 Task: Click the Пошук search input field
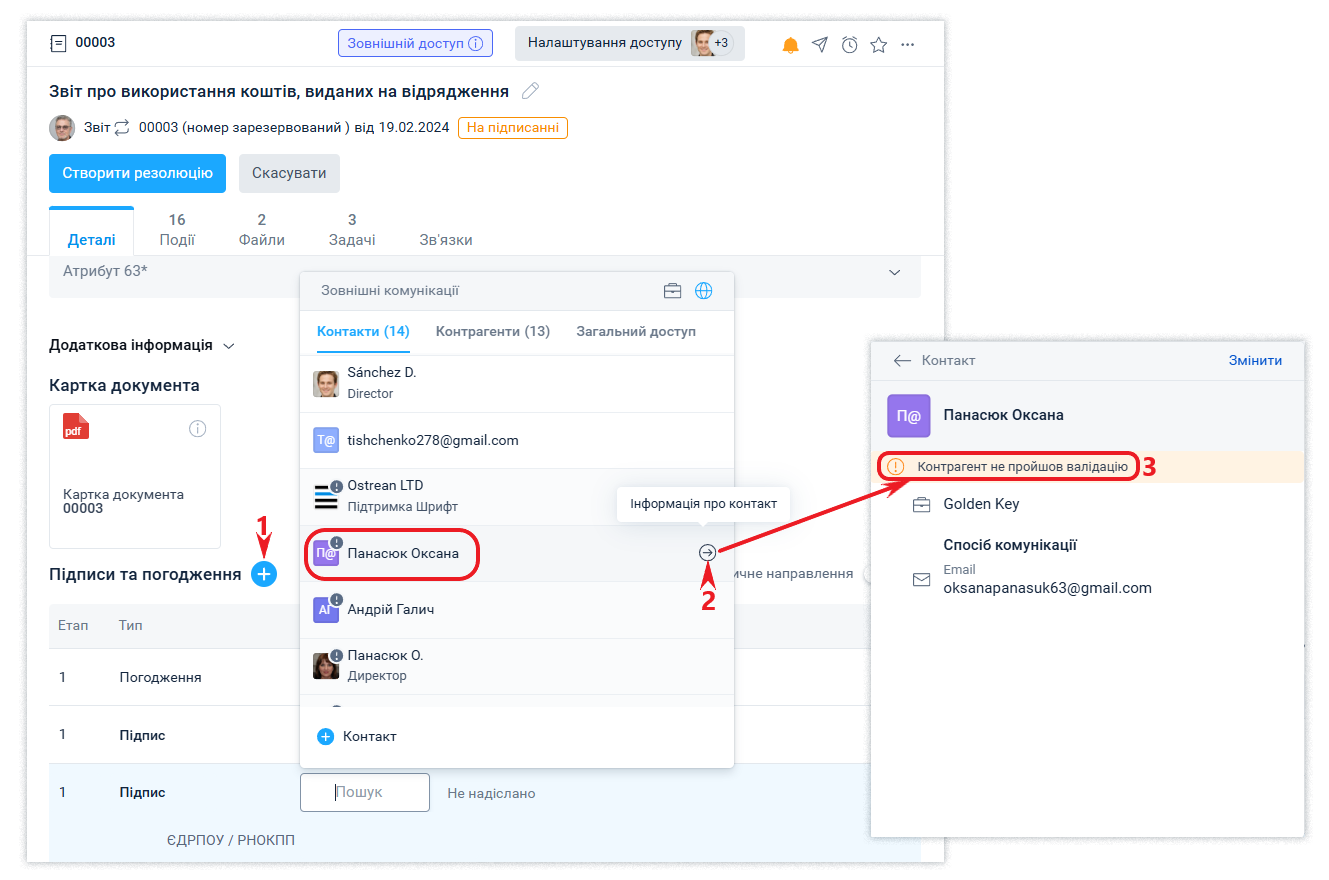pyautogui.click(x=365, y=792)
